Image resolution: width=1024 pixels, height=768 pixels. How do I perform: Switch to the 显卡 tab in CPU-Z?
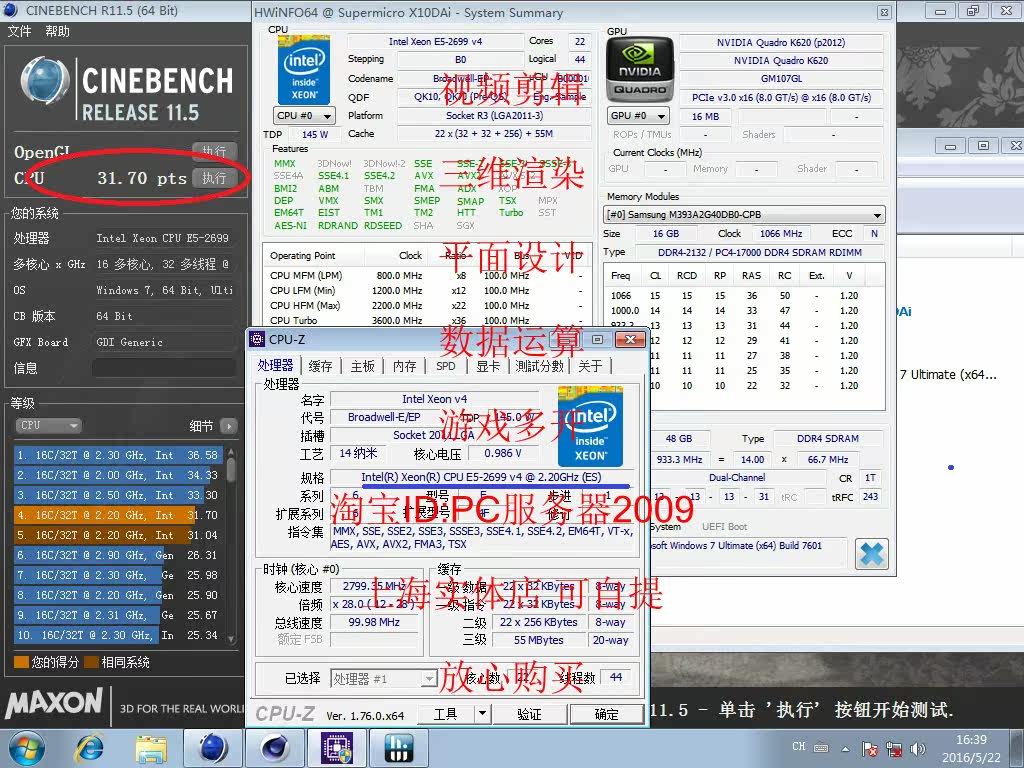tap(488, 366)
